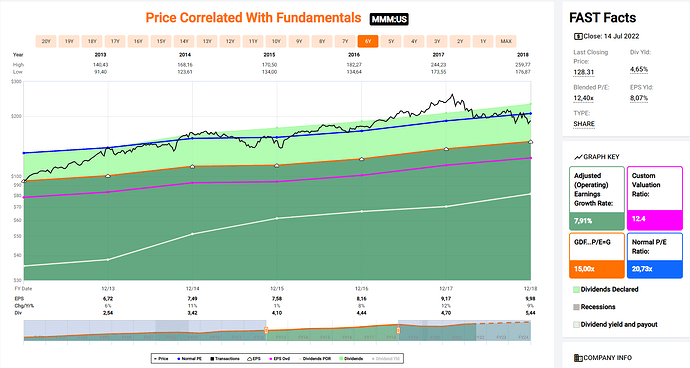Click the Div Yld 4,65% value
This screenshot has width=690, height=368.
639,70
